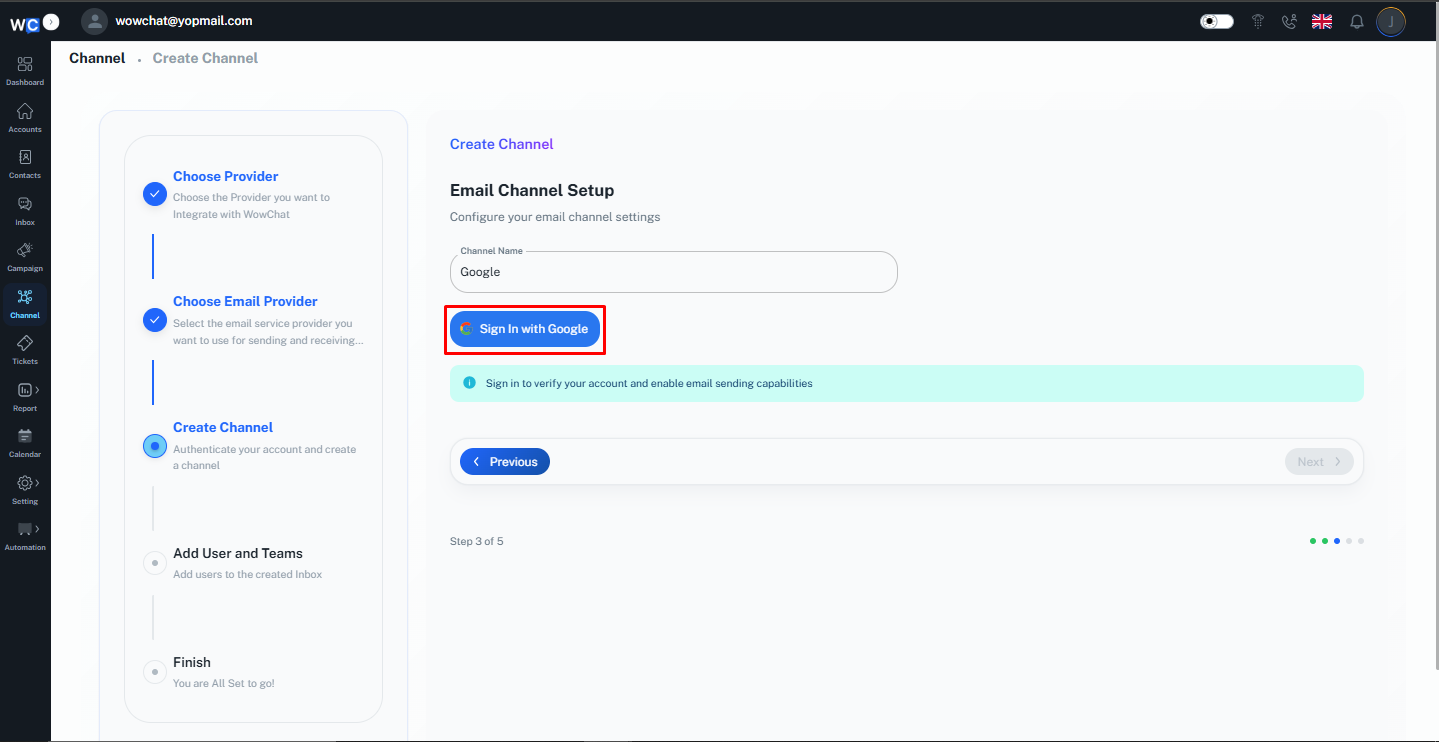Image resolution: width=1439 pixels, height=742 pixels.
Task: Go back with the Previous button
Action: tap(505, 462)
